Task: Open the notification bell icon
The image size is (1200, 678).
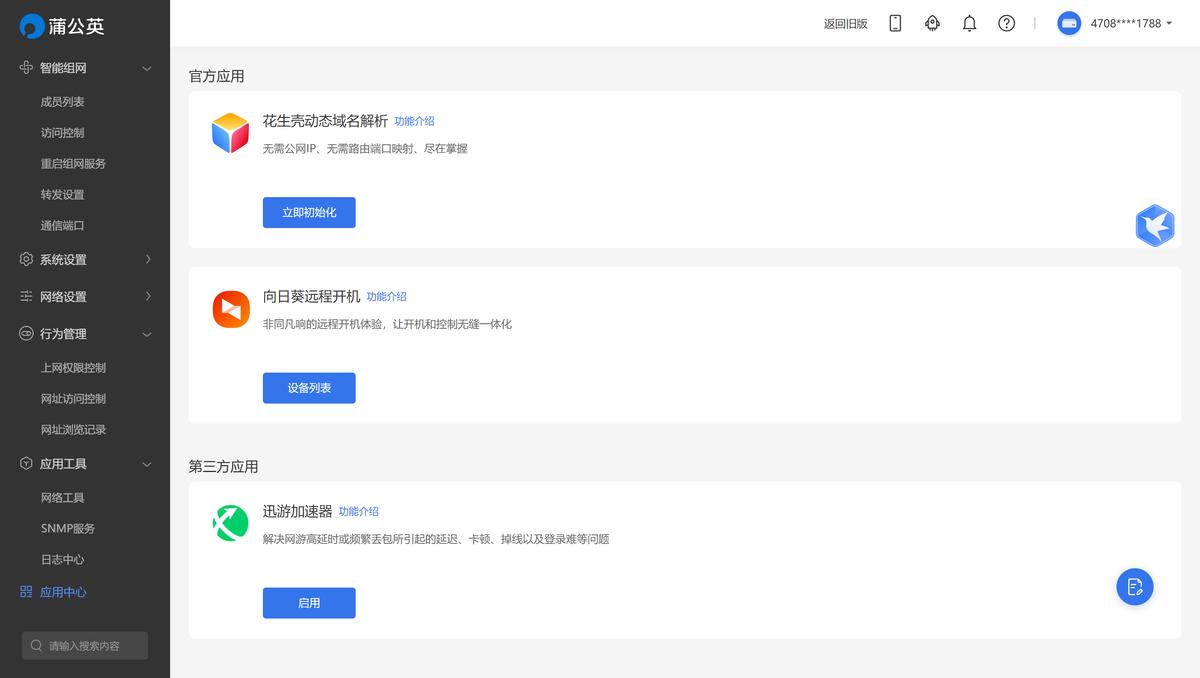Action: tap(969, 22)
